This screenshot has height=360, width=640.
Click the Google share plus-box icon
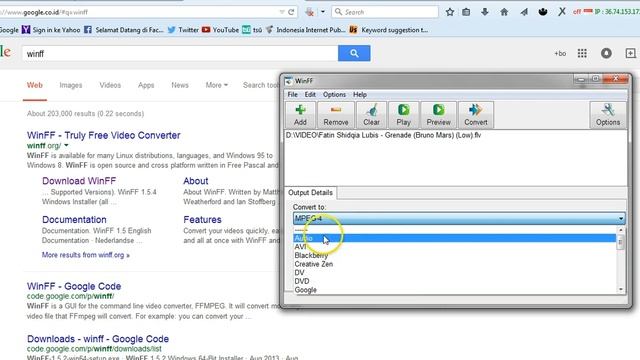click(x=630, y=53)
